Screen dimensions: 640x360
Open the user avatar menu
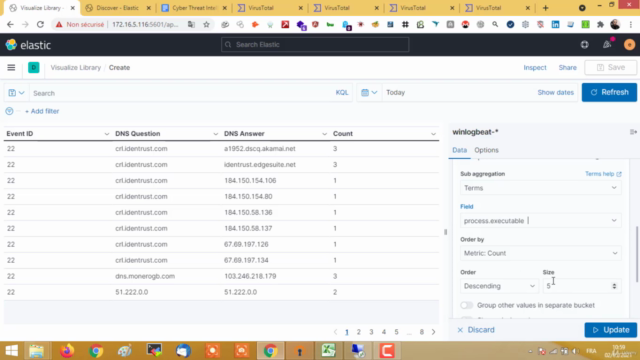(629, 45)
